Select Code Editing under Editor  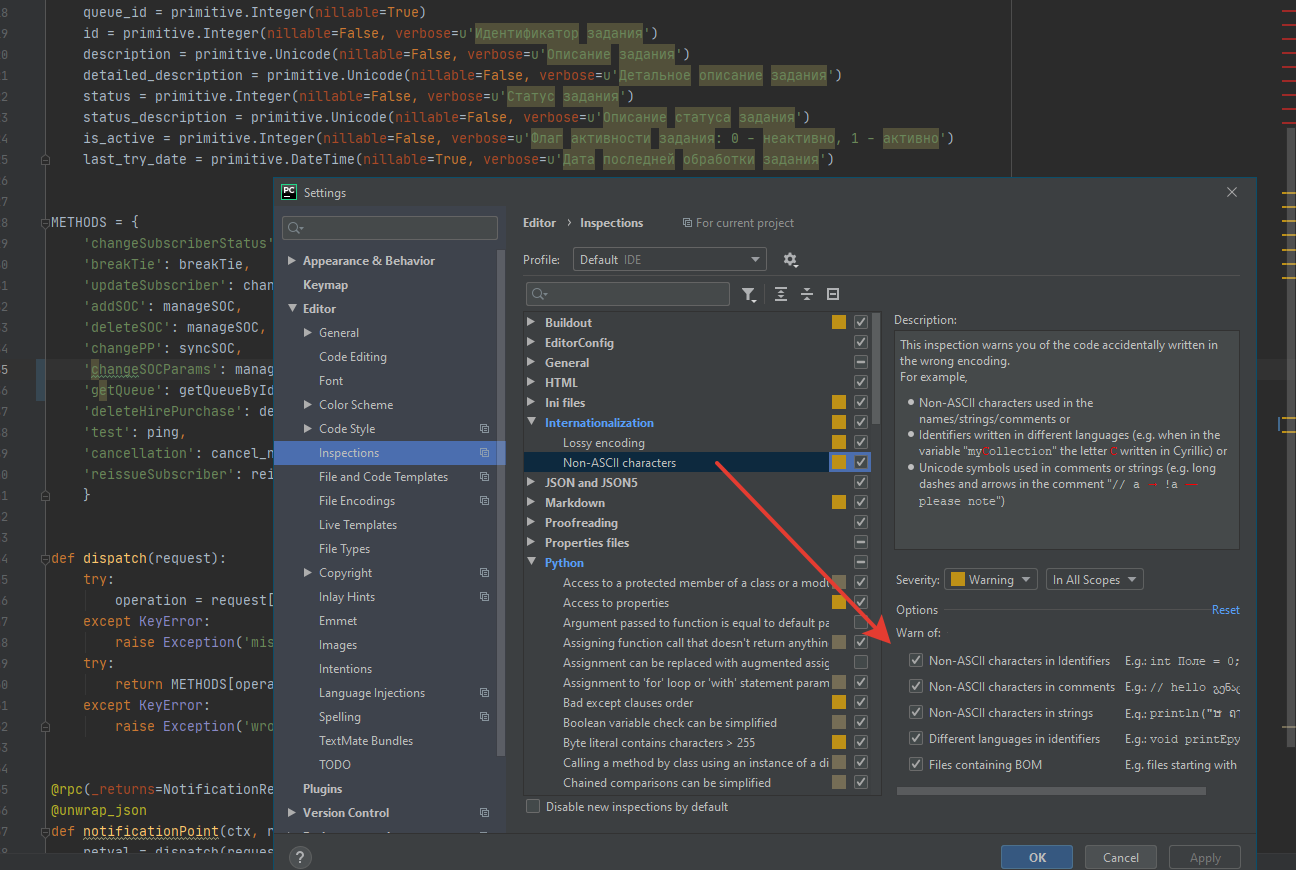click(x=353, y=357)
